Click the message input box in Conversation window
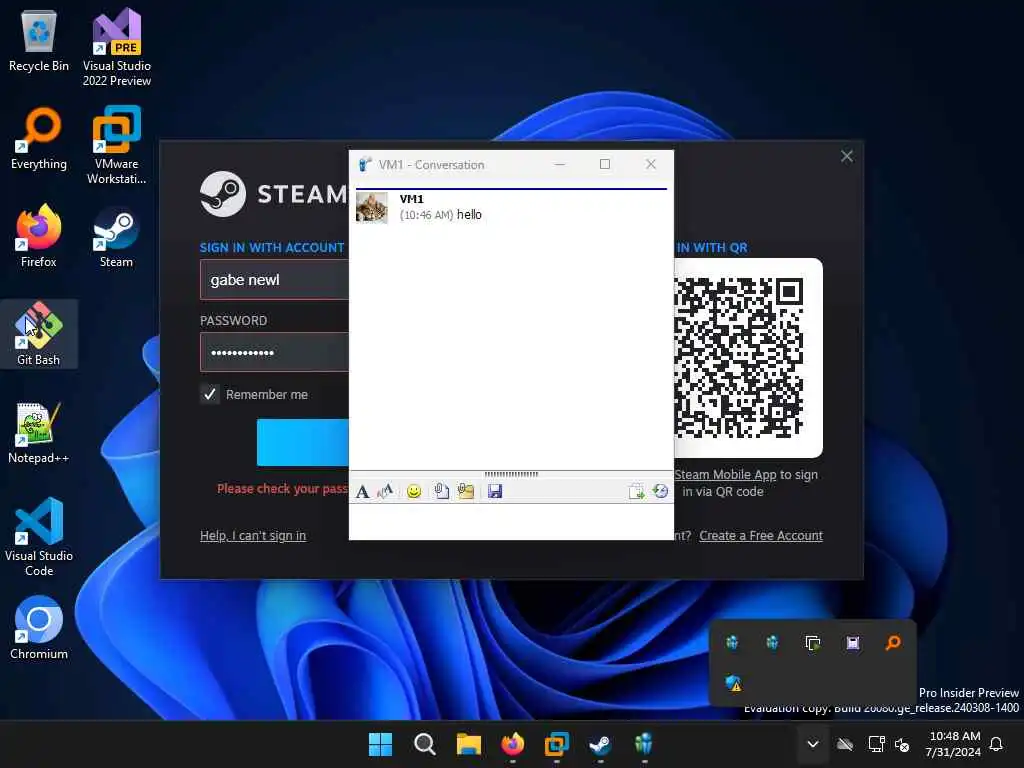Viewport: 1024px width, 768px height. (511, 521)
